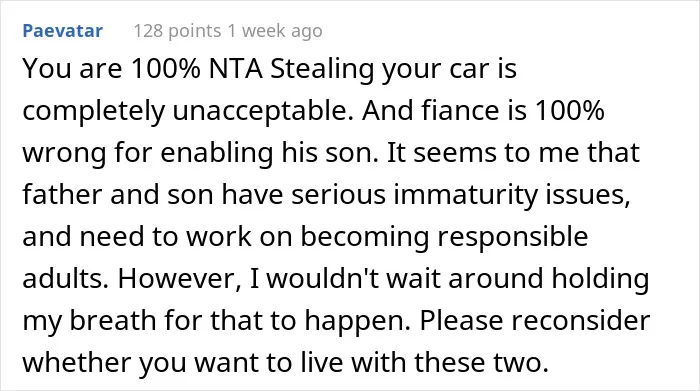This screenshot has width=700, height=391.
Task: Click the words father and son
Action: [x=118, y=195]
